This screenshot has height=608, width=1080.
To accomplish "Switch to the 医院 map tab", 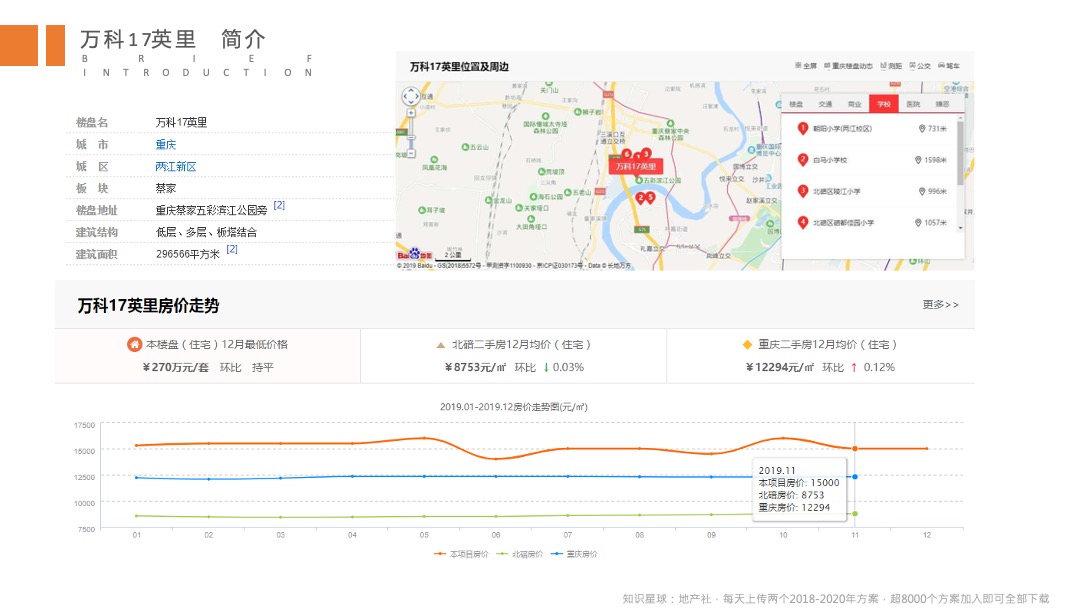I will pos(913,102).
